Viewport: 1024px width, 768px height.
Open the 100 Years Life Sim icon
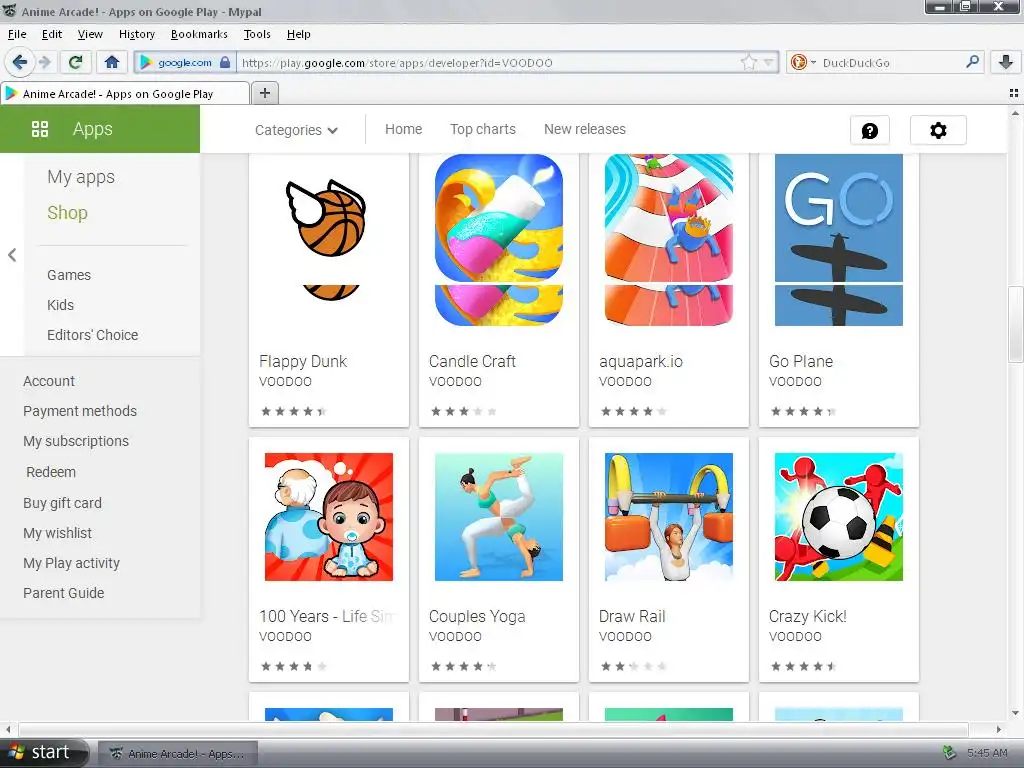(329, 517)
